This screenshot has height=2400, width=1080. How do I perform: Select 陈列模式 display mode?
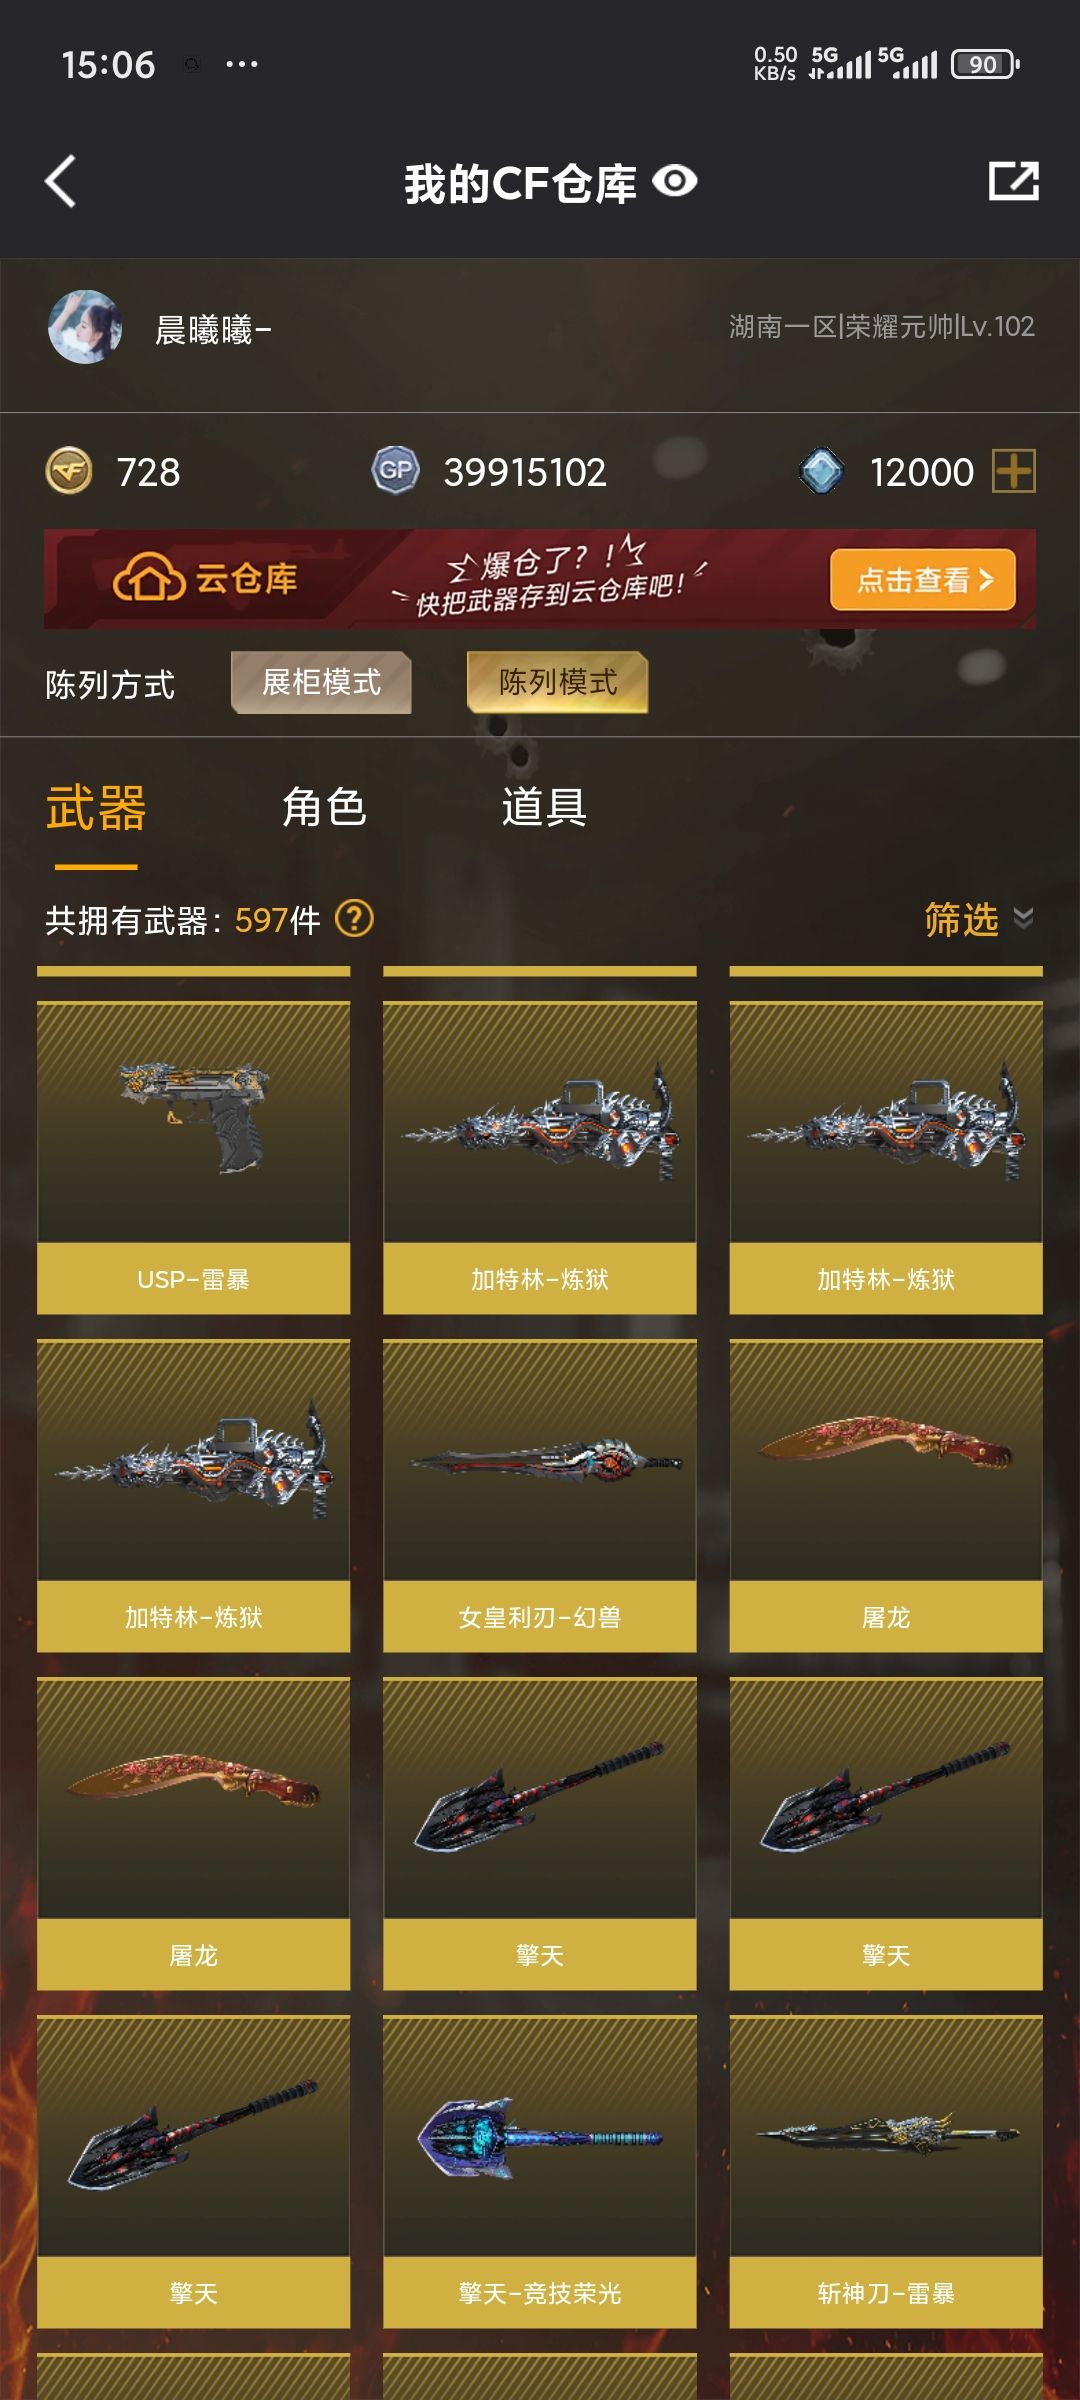[x=558, y=683]
